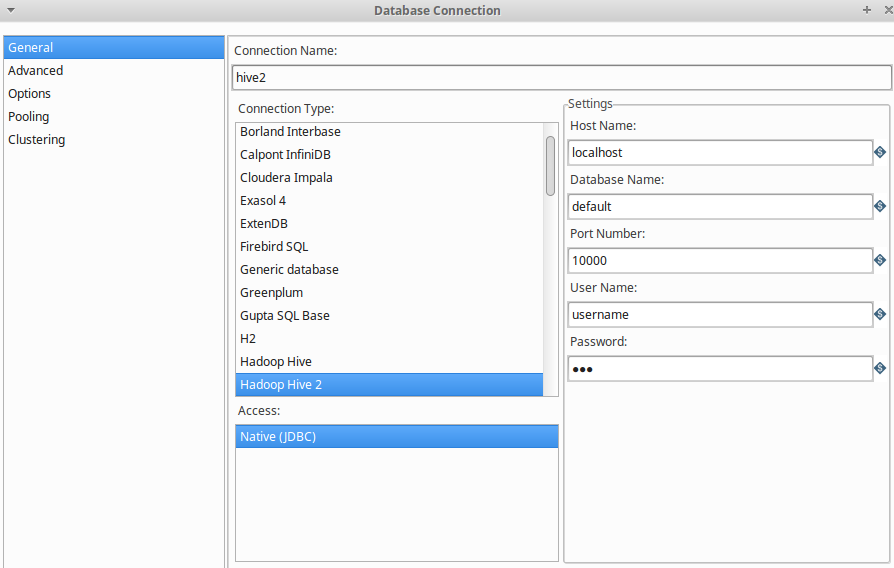
Task: Go to the Clustering section
Action: 114,140
